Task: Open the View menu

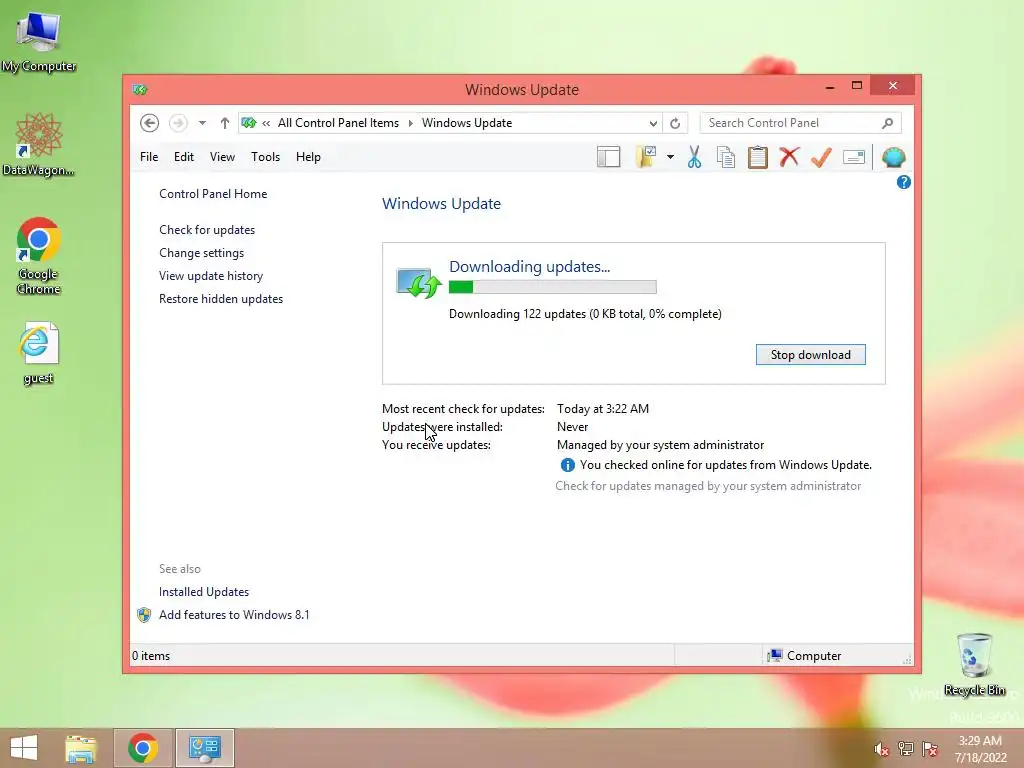Action: 222,157
